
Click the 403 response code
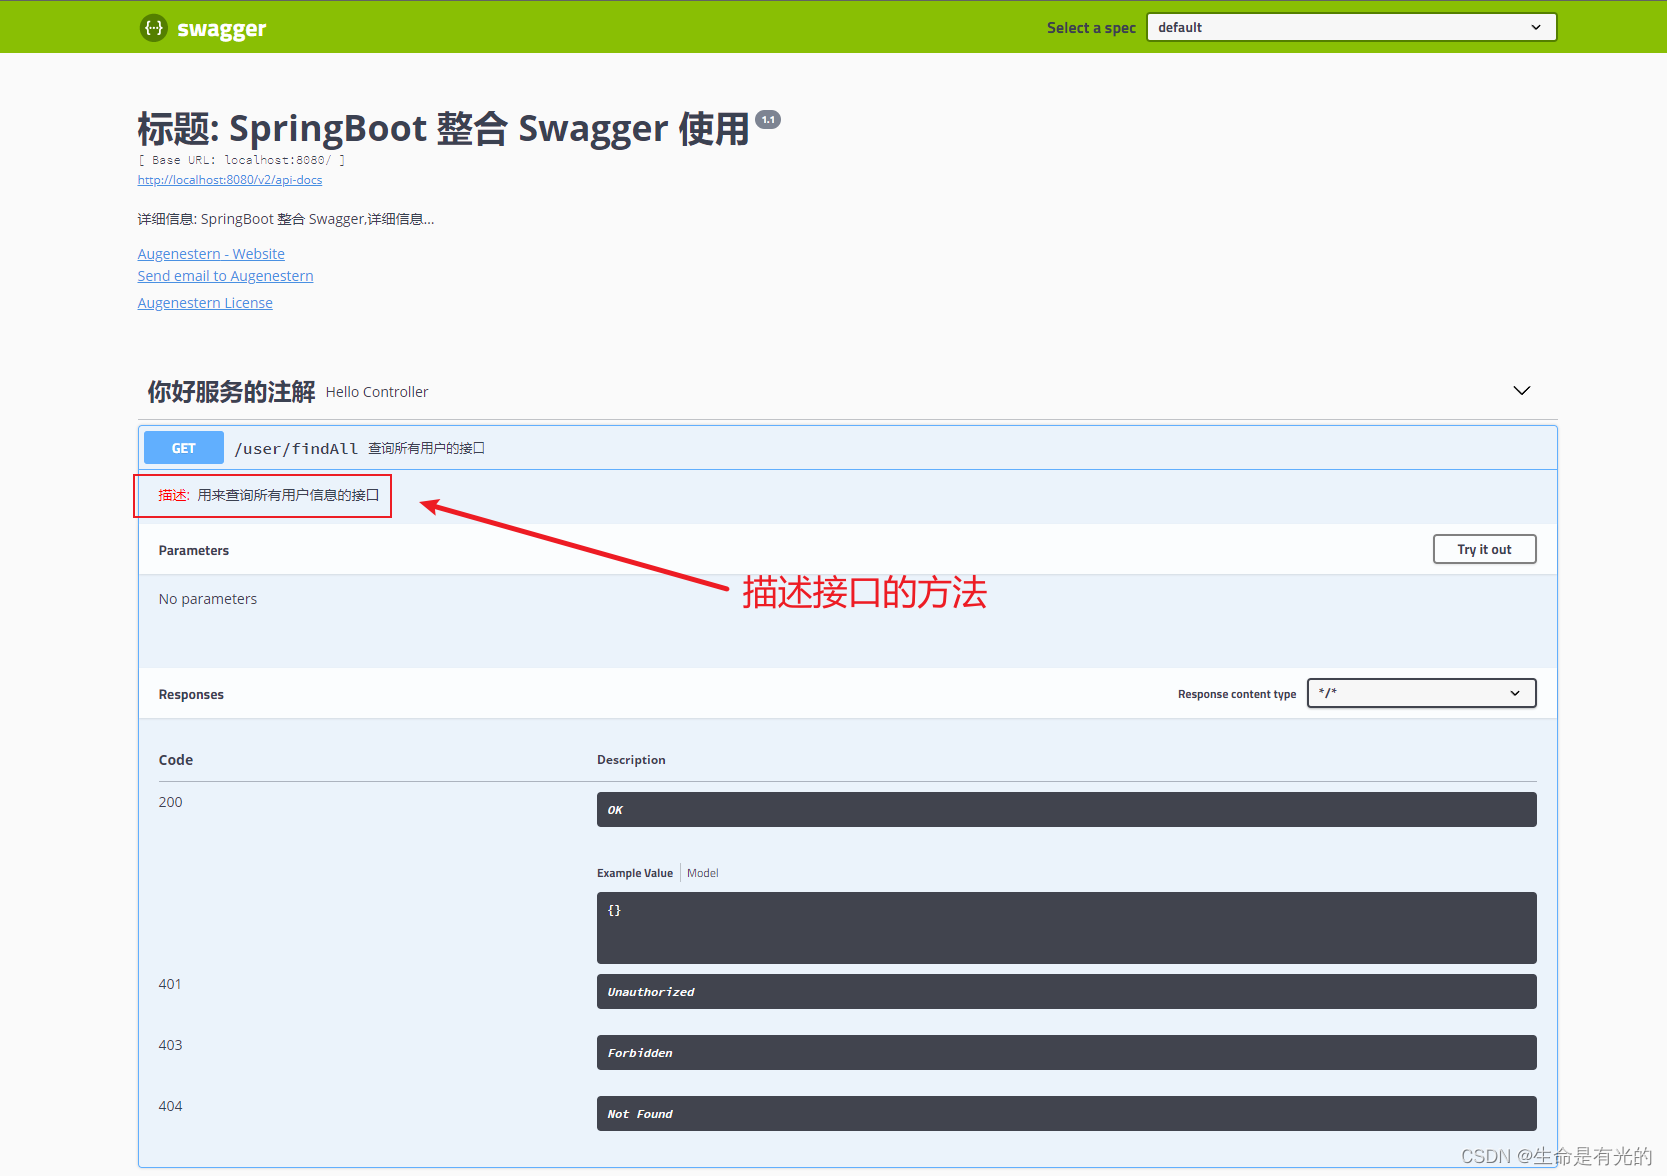[x=171, y=1045]
